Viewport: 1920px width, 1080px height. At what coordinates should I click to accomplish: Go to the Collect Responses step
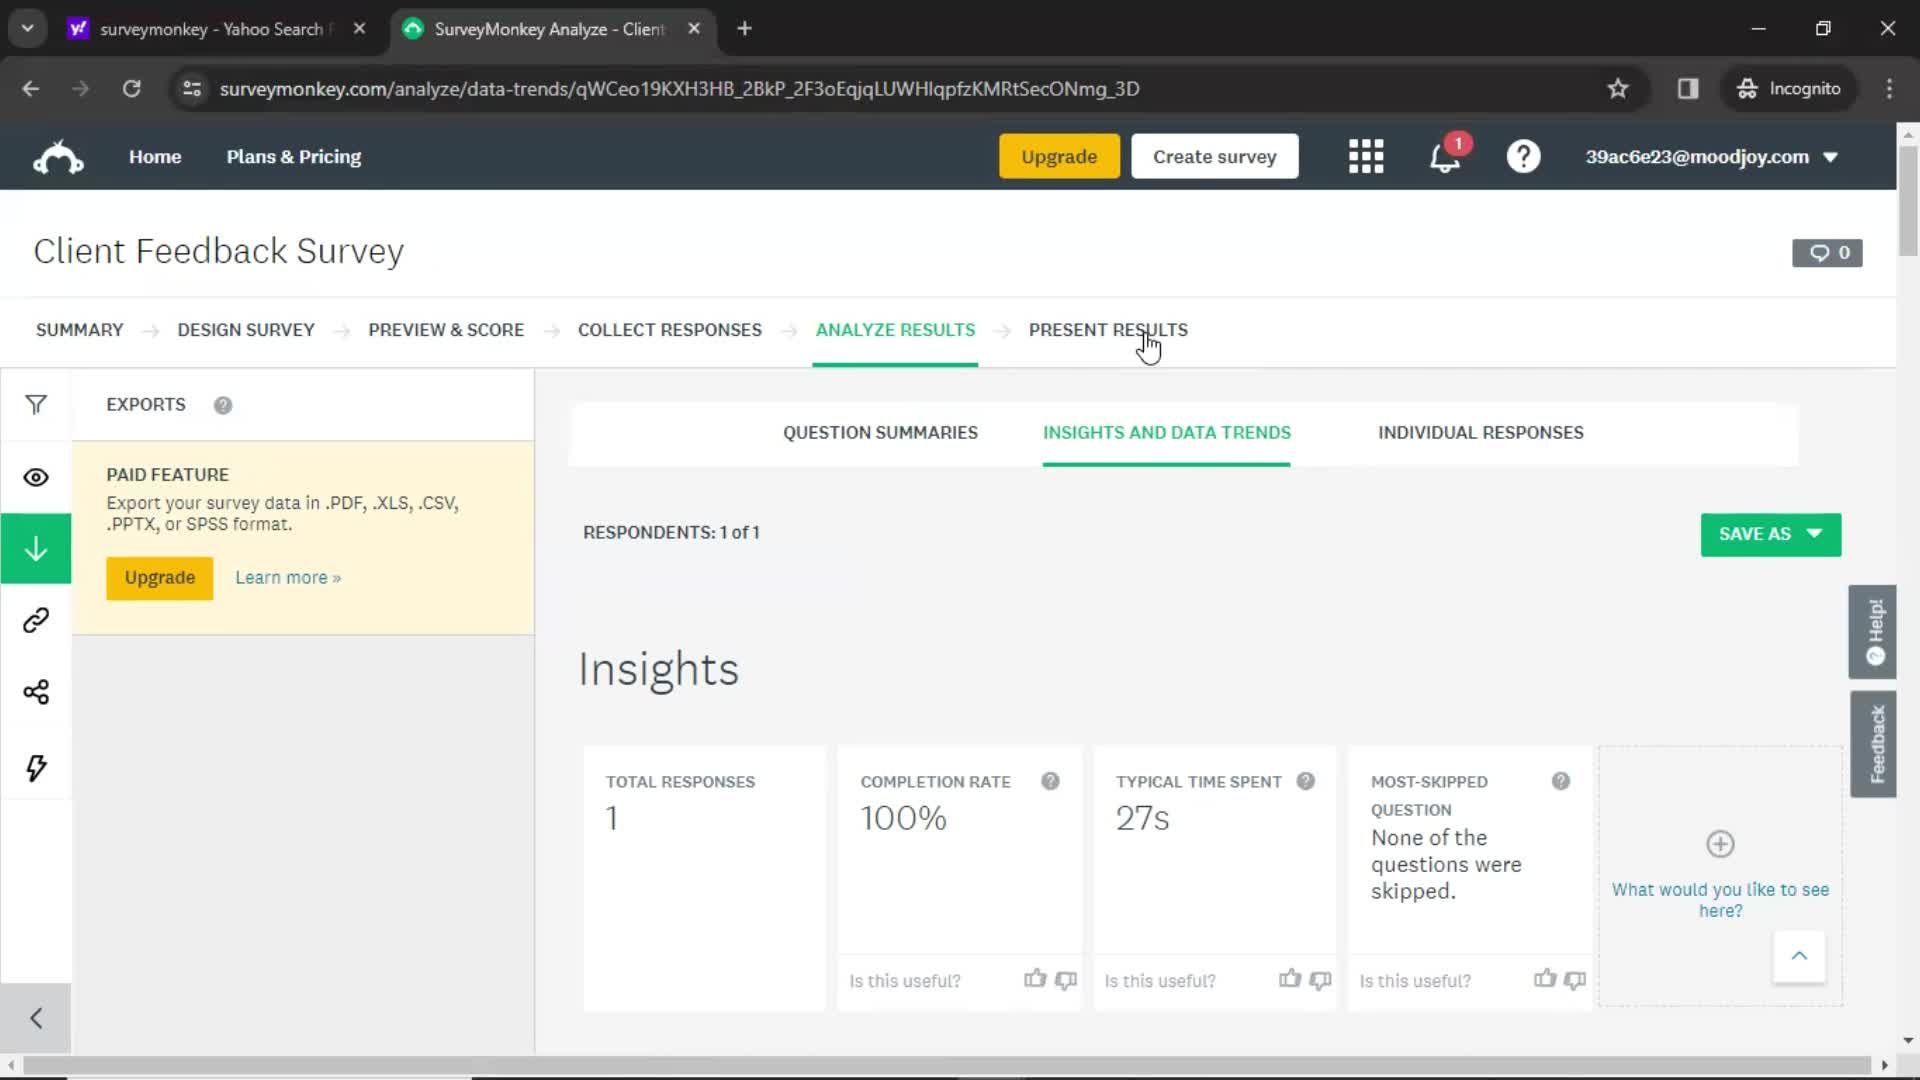click(670, 330)
